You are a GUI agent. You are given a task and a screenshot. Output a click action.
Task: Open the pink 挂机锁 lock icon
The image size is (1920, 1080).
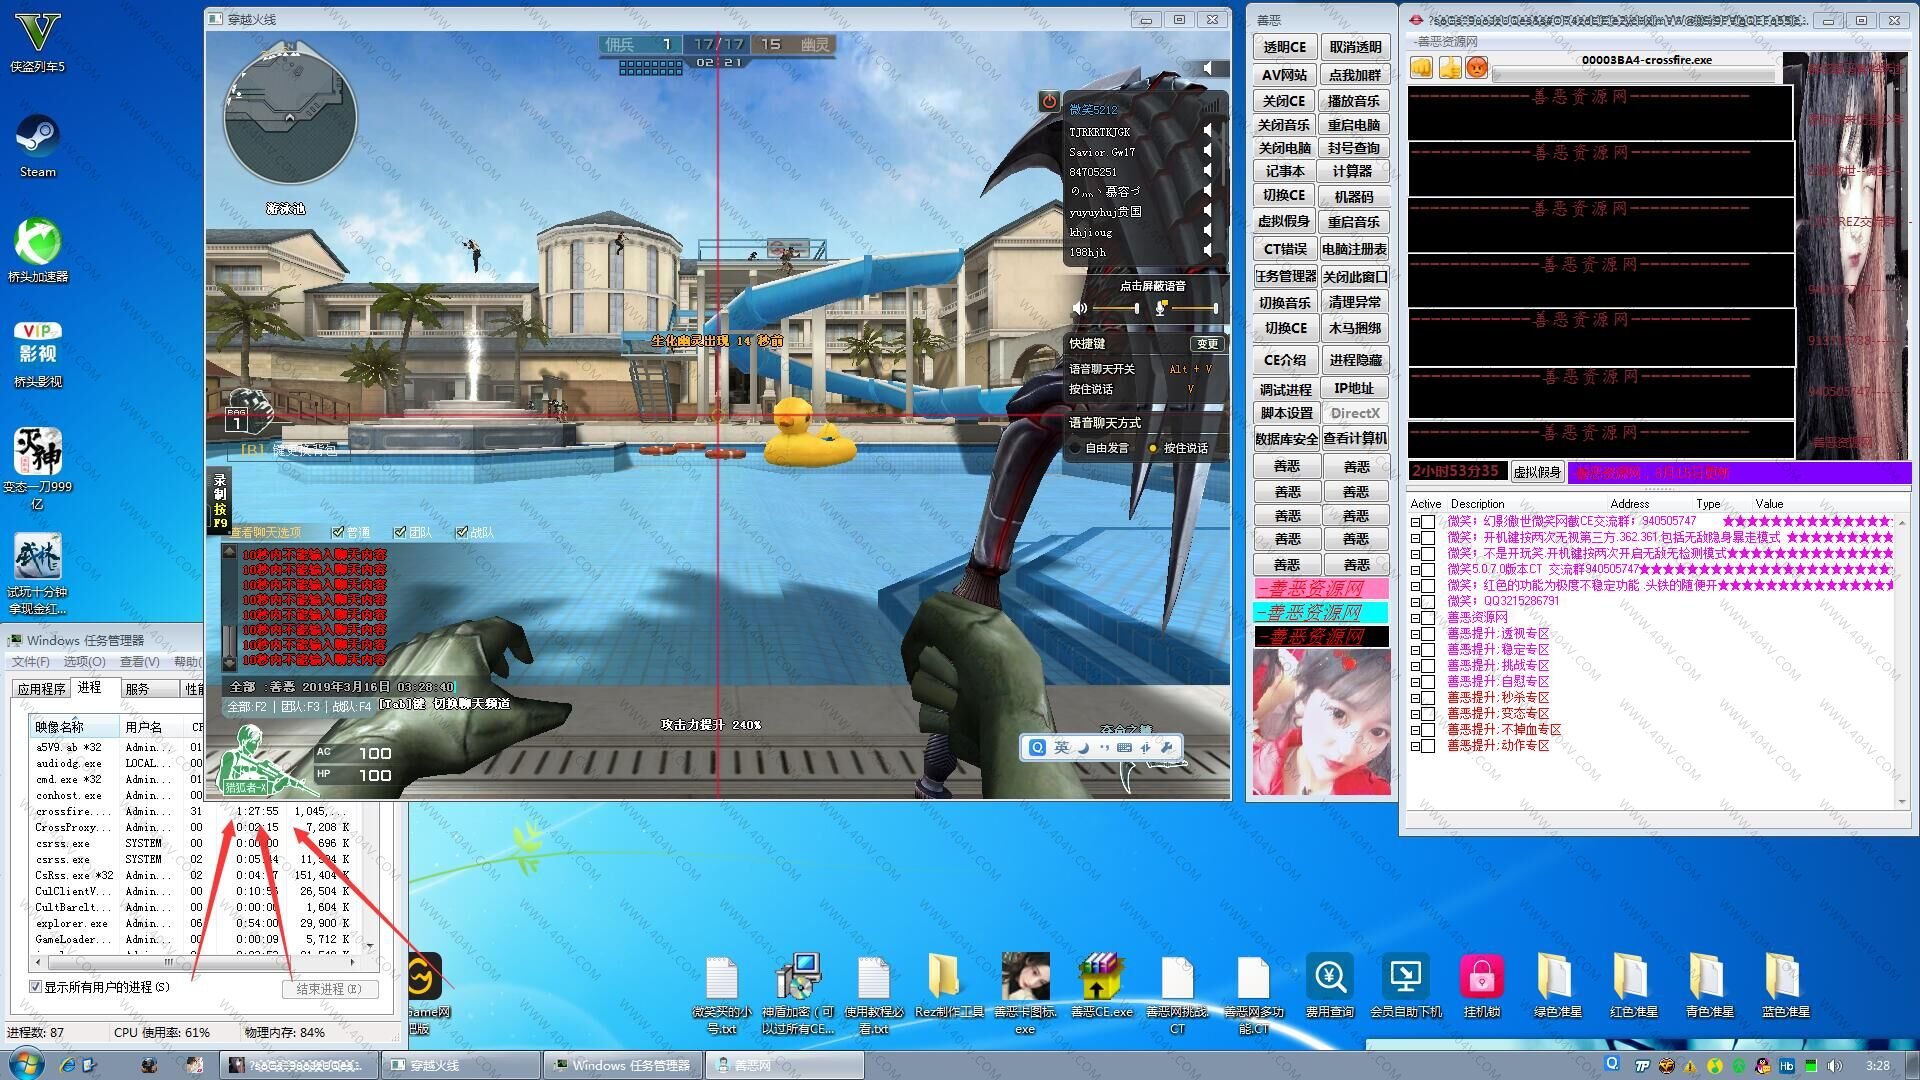pos(1481,978)
